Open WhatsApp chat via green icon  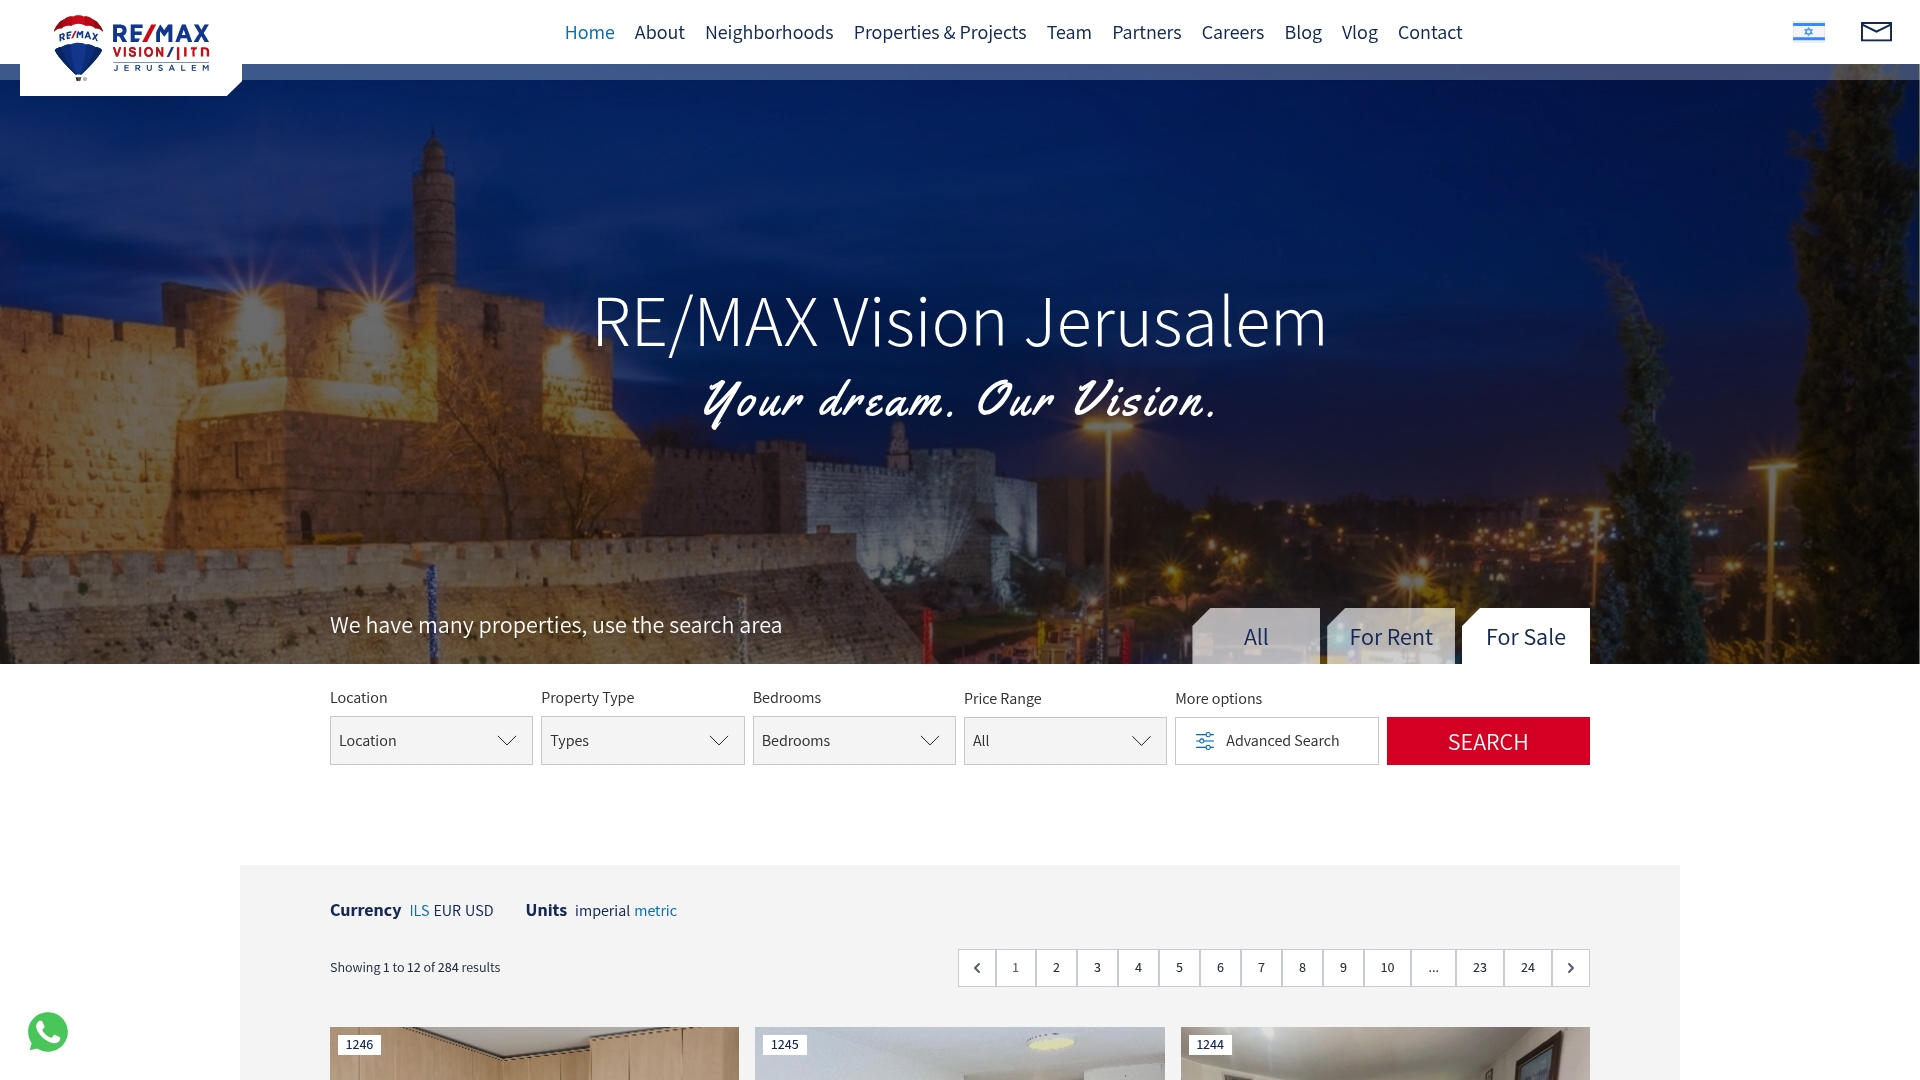pos(48,1031)
